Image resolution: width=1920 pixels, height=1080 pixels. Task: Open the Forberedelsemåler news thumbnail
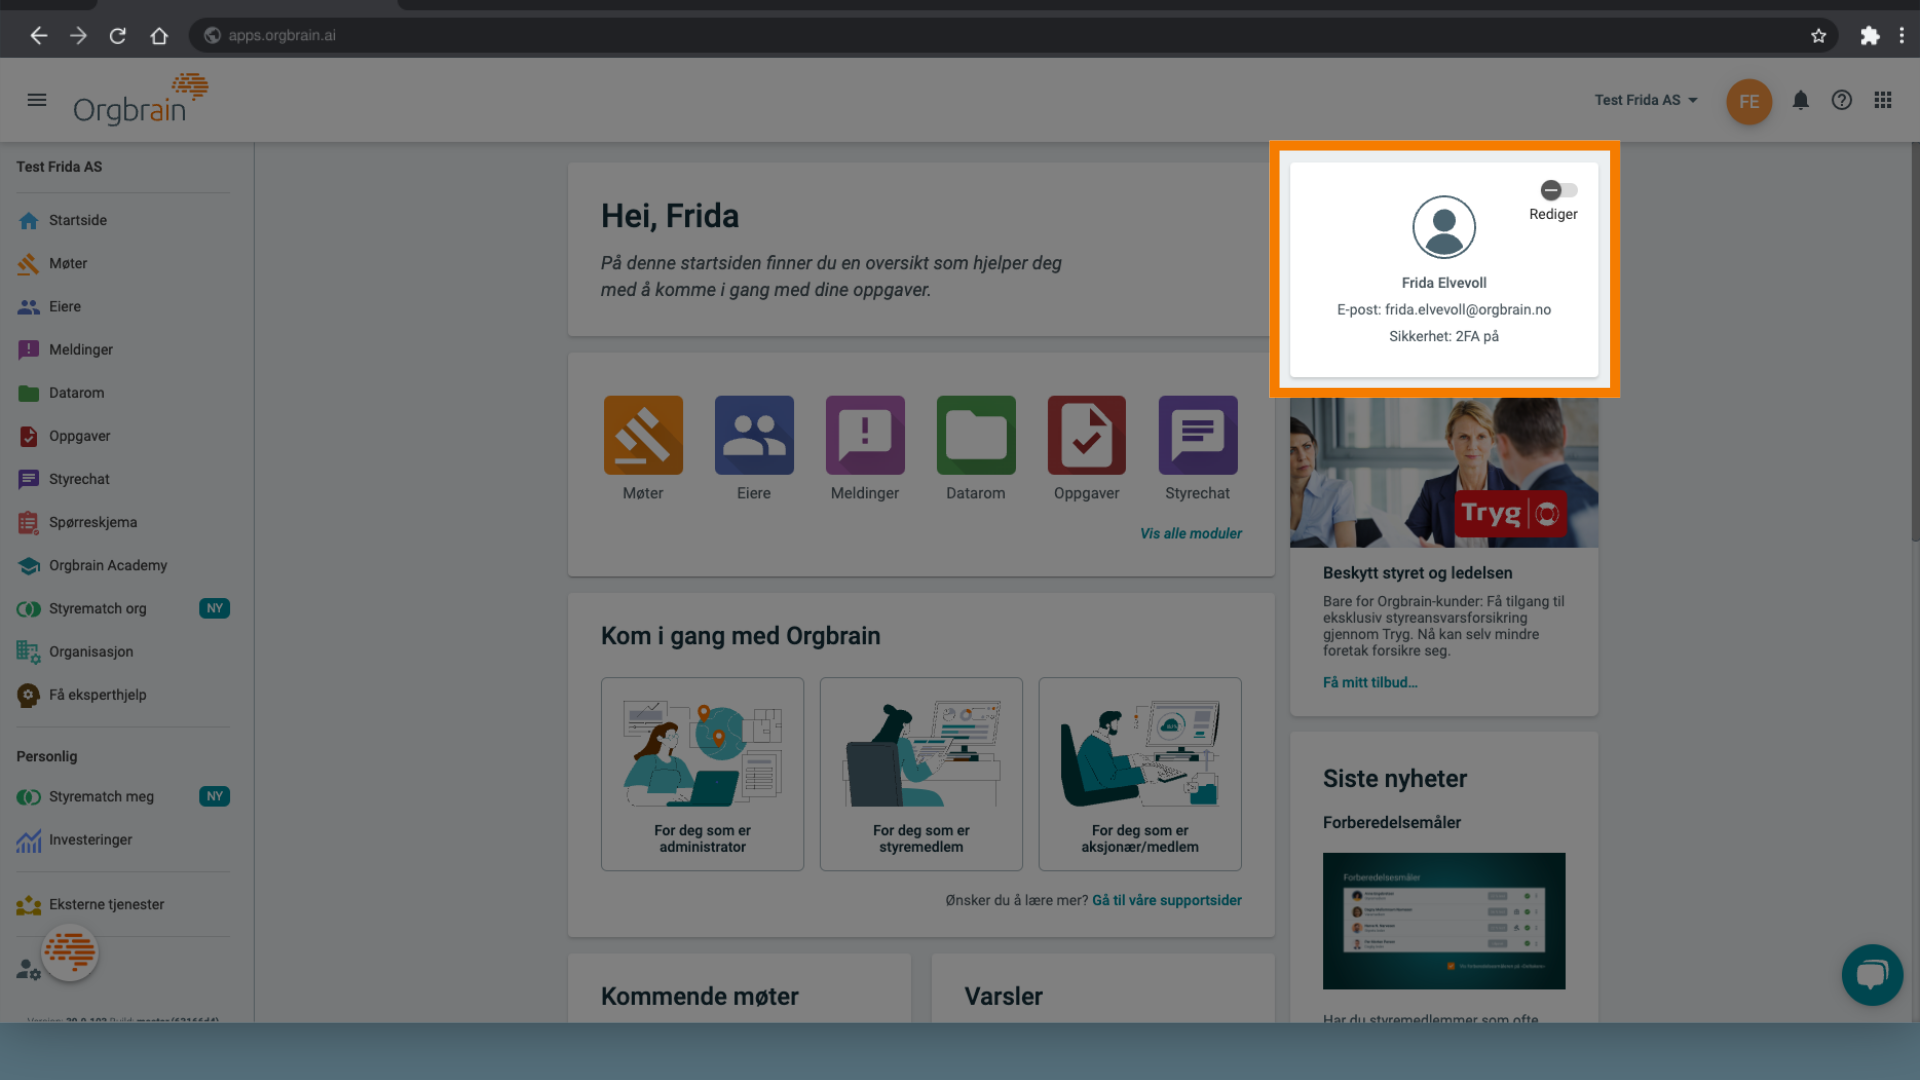click(x=1444, y=921)
